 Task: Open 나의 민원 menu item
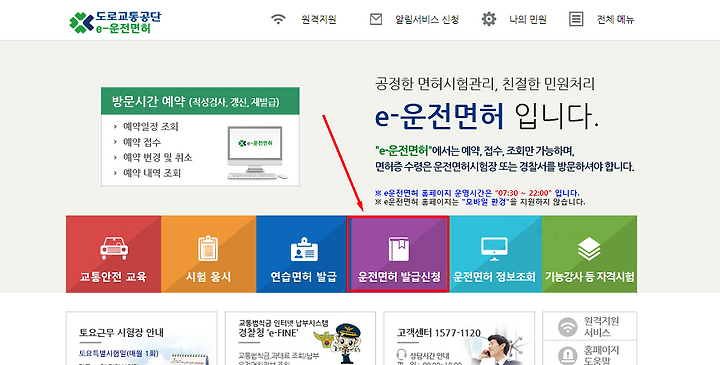[528, 19]
